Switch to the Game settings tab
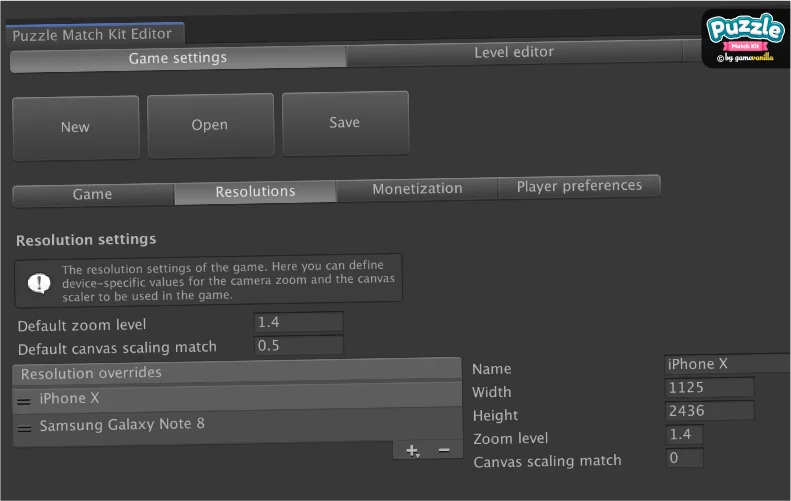 click(178, 59)
